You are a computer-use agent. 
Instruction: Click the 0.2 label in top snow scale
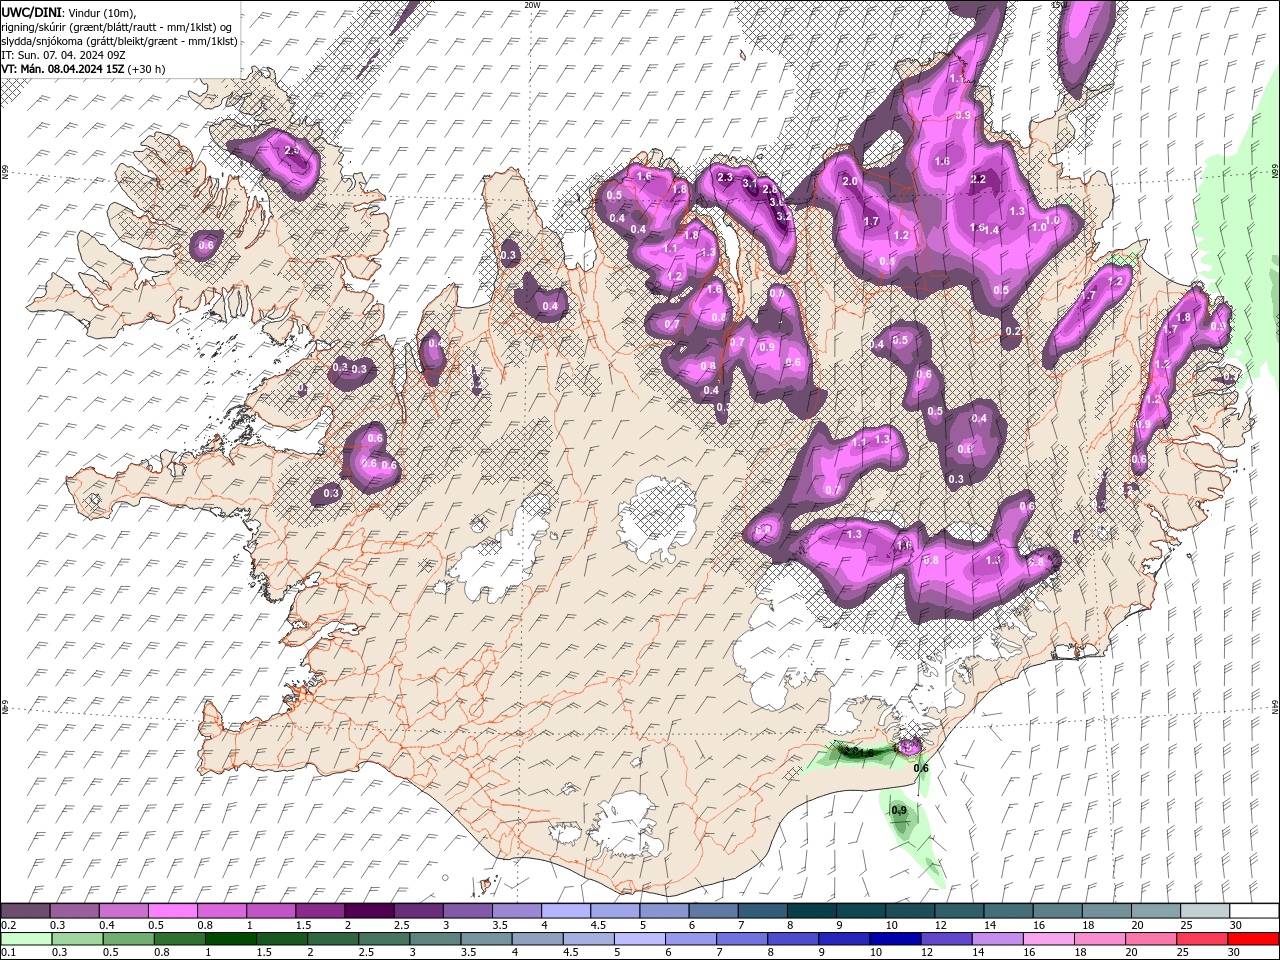pos(9,925)
